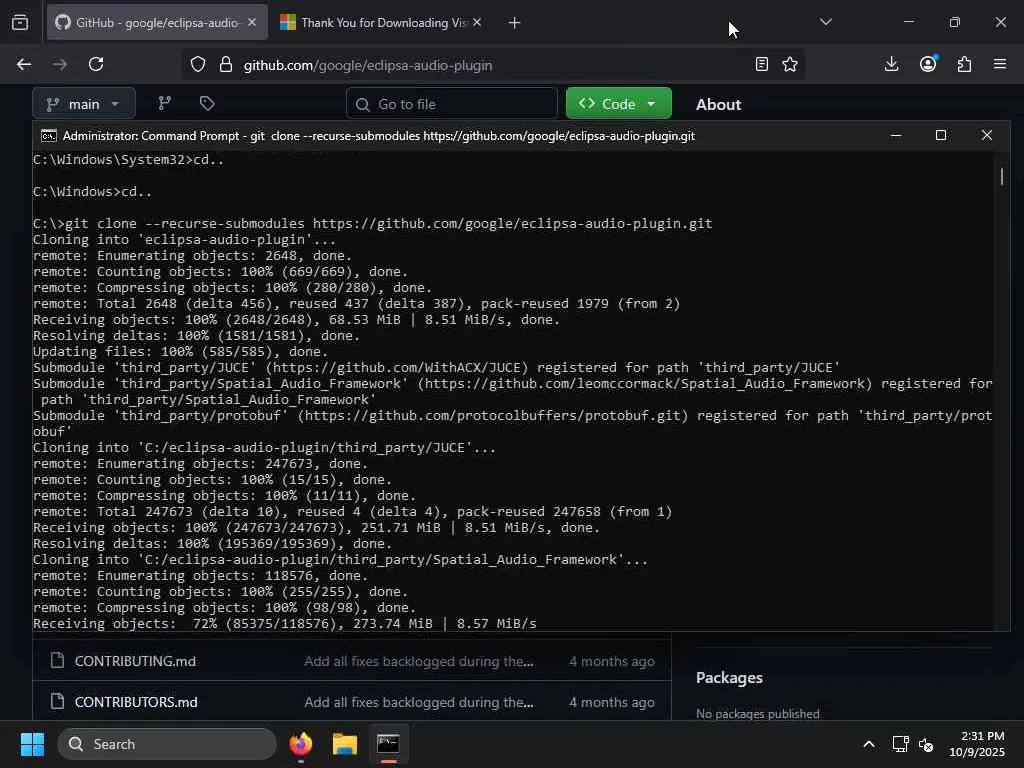
Task: Click the CONTRIBUTORS.md file icon
Action: (57, 701)
